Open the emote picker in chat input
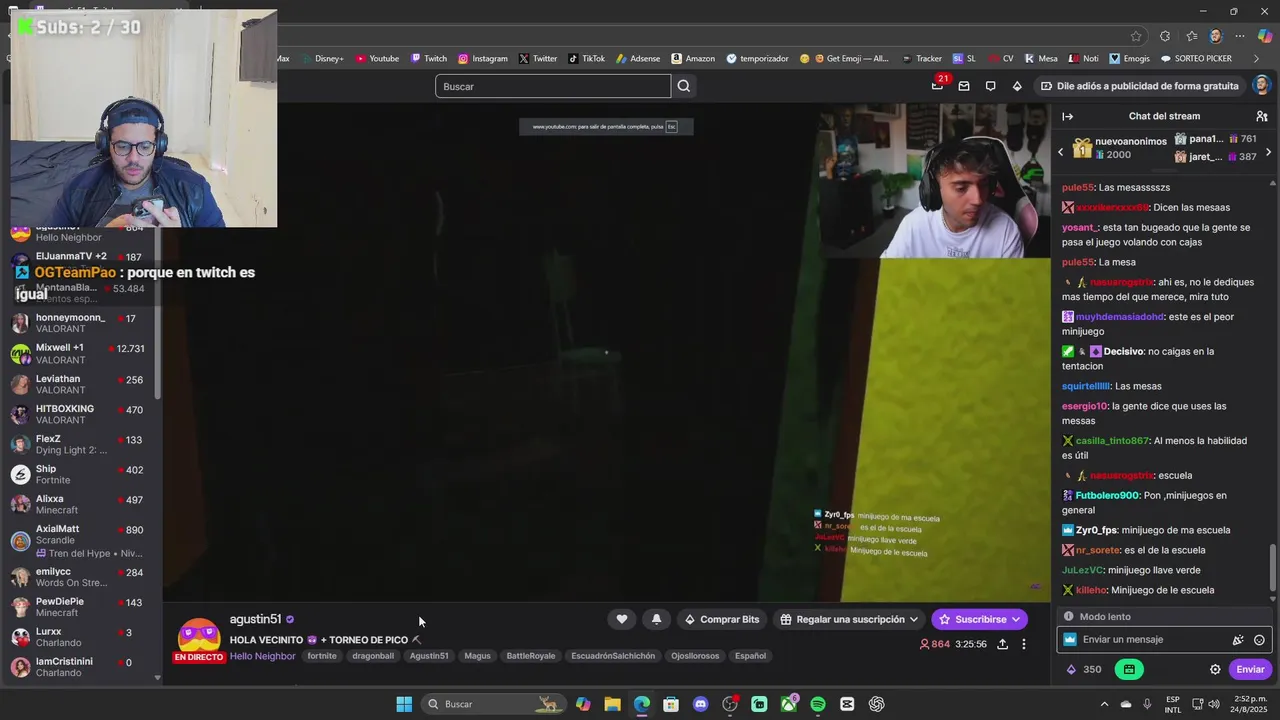Image resolution: width=1280 pixels, height=720 pixels. point(1259,640)
